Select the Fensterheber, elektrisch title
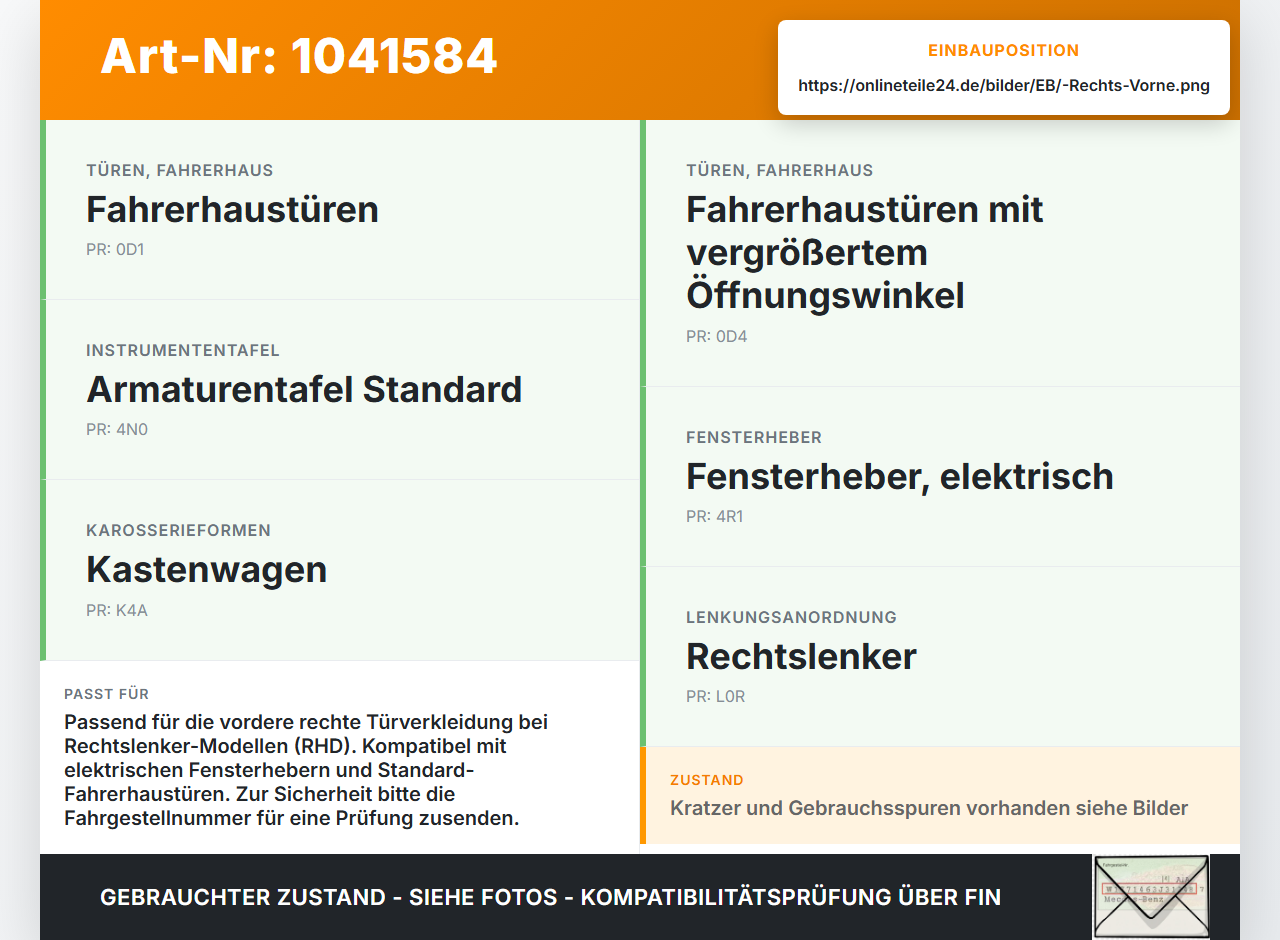This screenshot has height=940, width=1280. point(900,476)
